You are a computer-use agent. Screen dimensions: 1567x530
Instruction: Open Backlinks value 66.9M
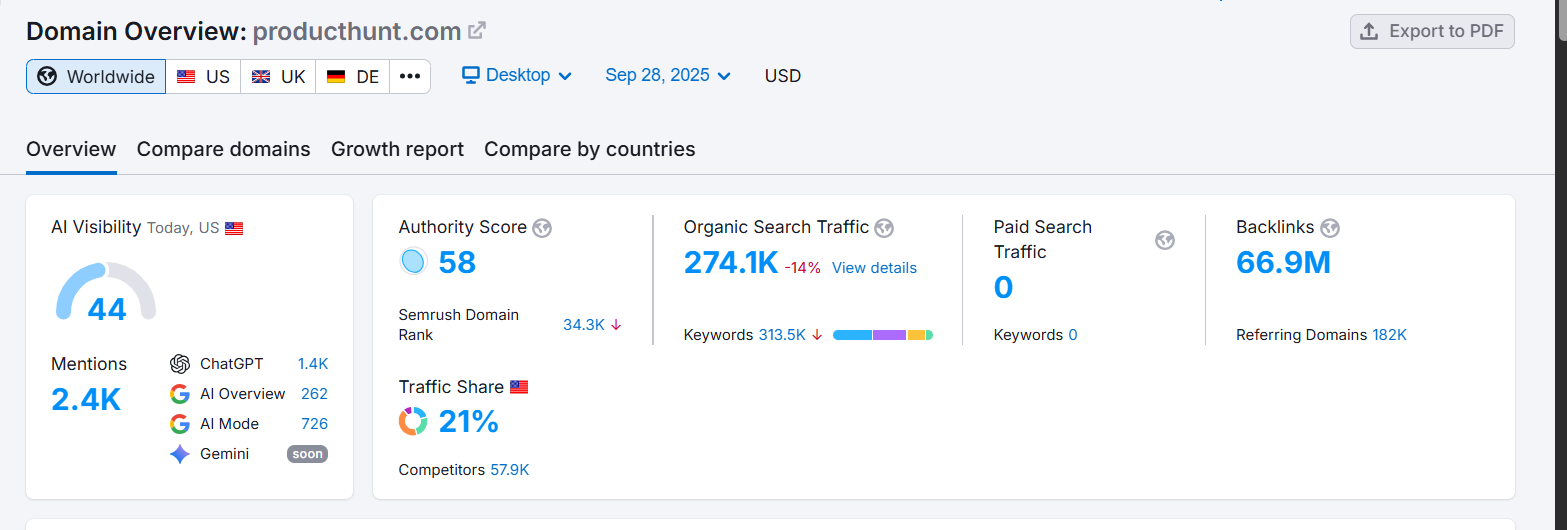pos(1283,262)
